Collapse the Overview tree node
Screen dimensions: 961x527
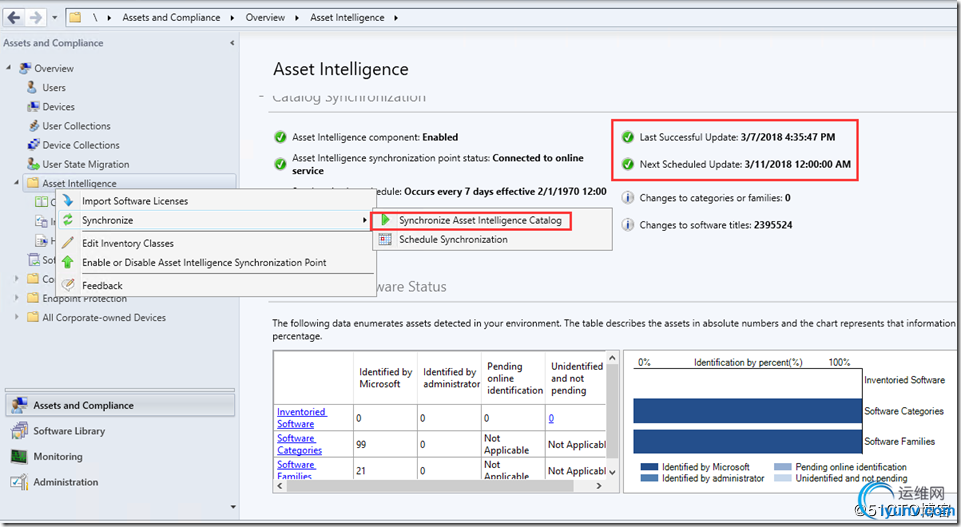tap(9, 67)
